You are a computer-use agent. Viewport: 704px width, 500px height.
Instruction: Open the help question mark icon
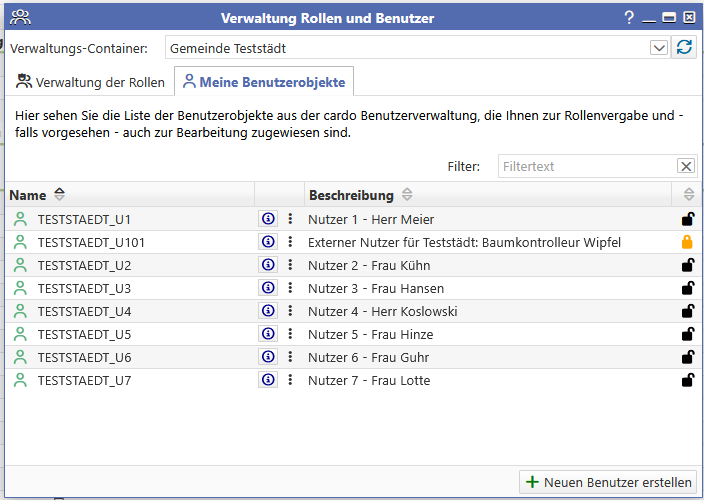(x=629, y=18)
